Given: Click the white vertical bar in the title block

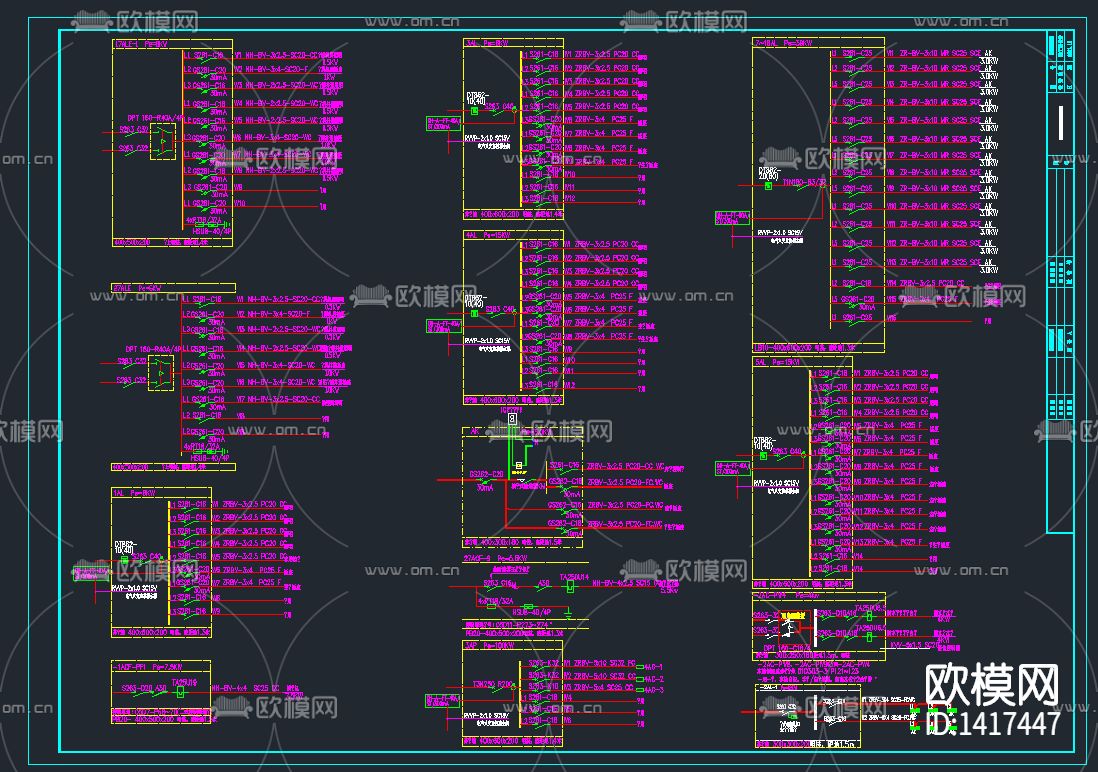Looking at the screenshot, I should tap(1060, 123).
